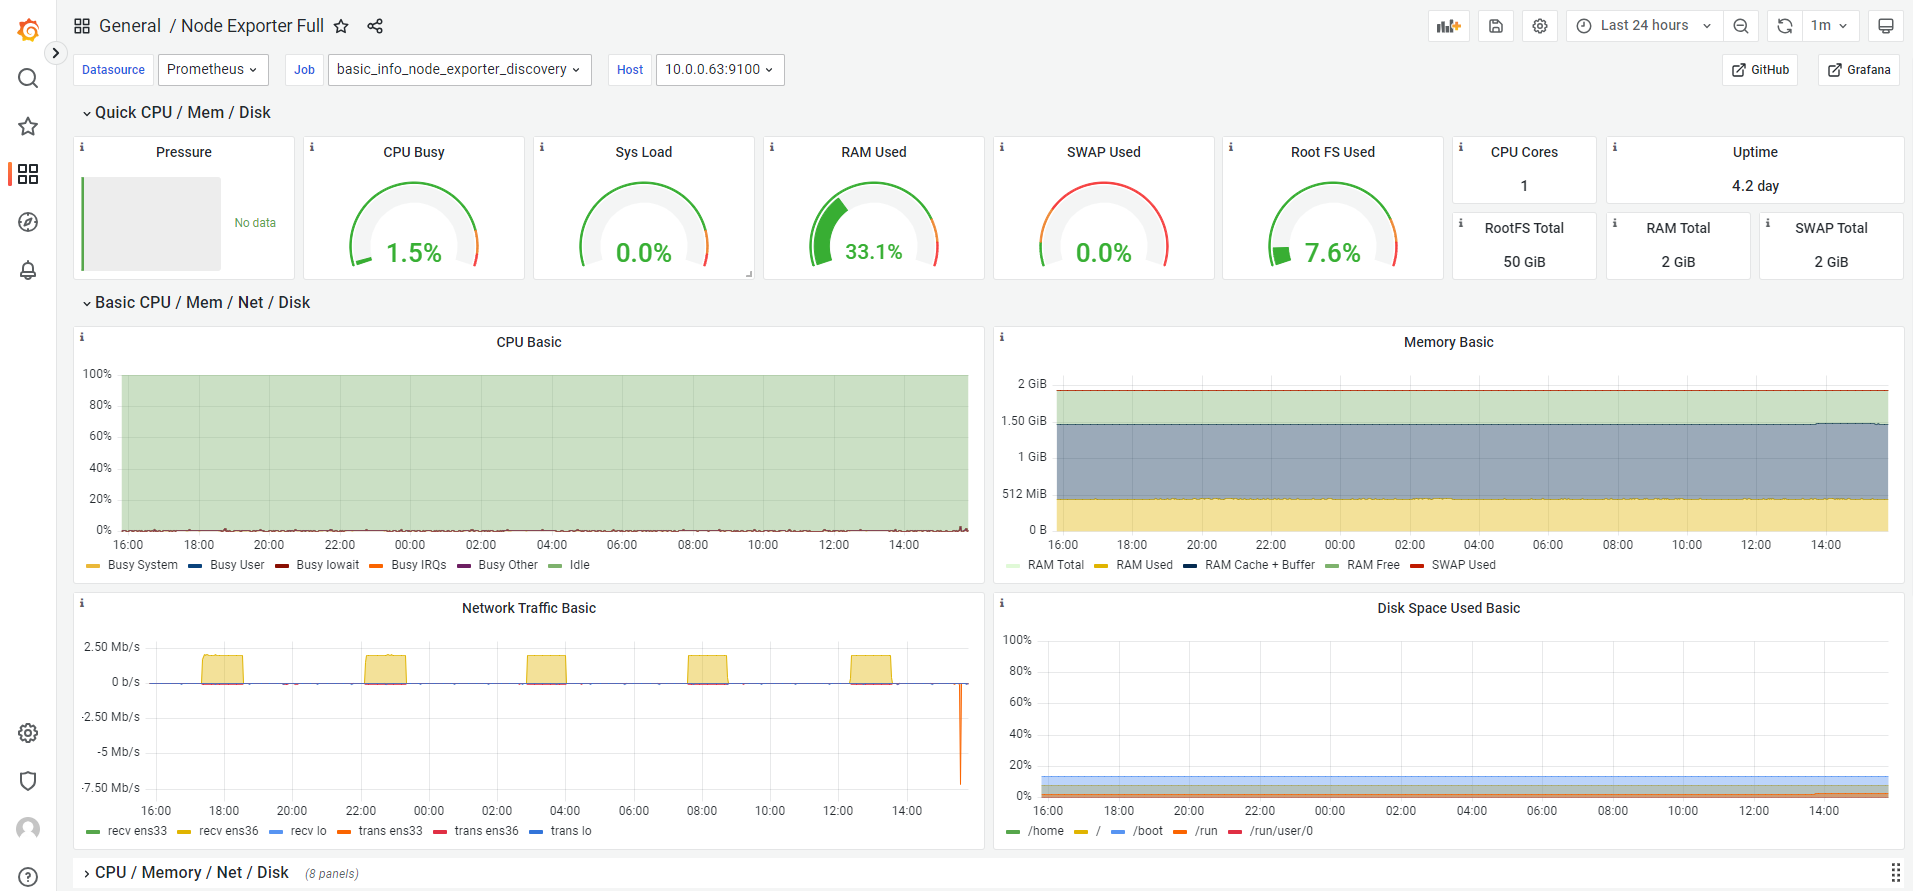
Task: Open the Sys Load panel title menu
Action: tap(644, 152)
